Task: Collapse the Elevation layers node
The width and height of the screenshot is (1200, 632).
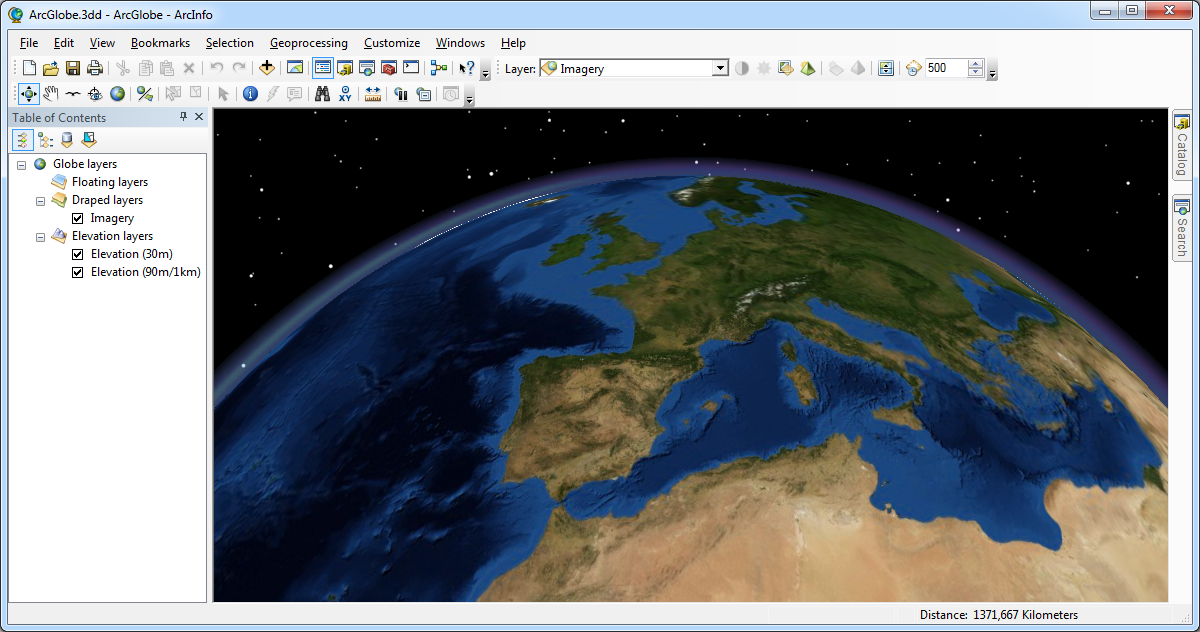Action: coord(41,236)
